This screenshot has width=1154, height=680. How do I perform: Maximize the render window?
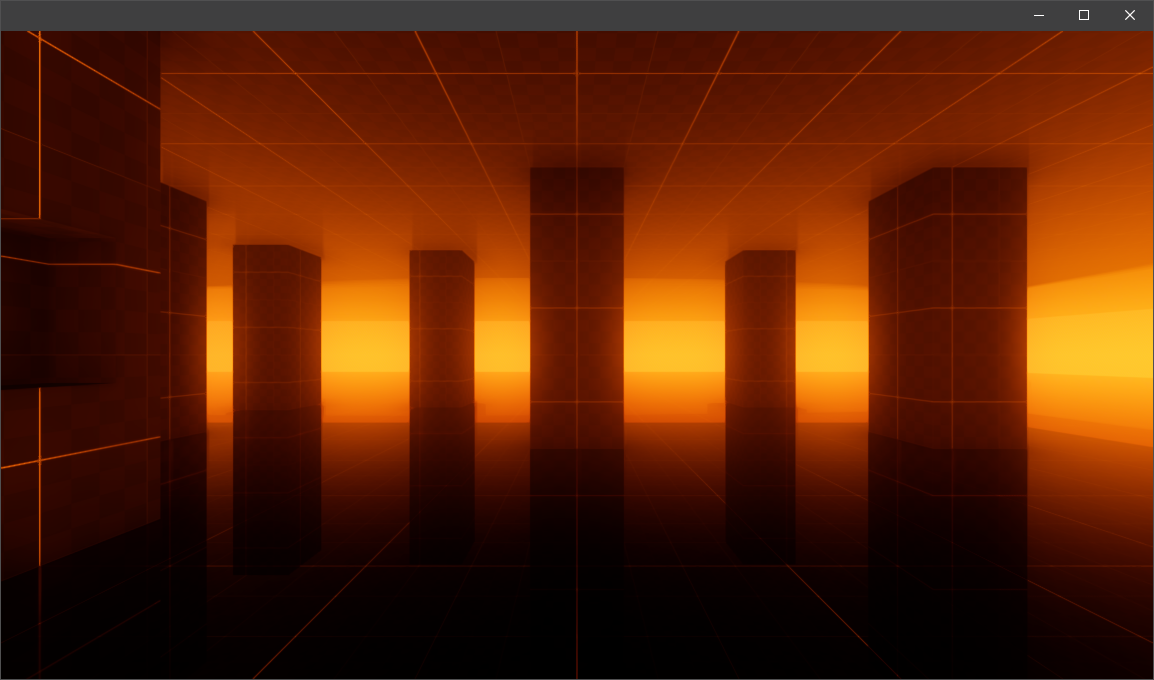1083,15
